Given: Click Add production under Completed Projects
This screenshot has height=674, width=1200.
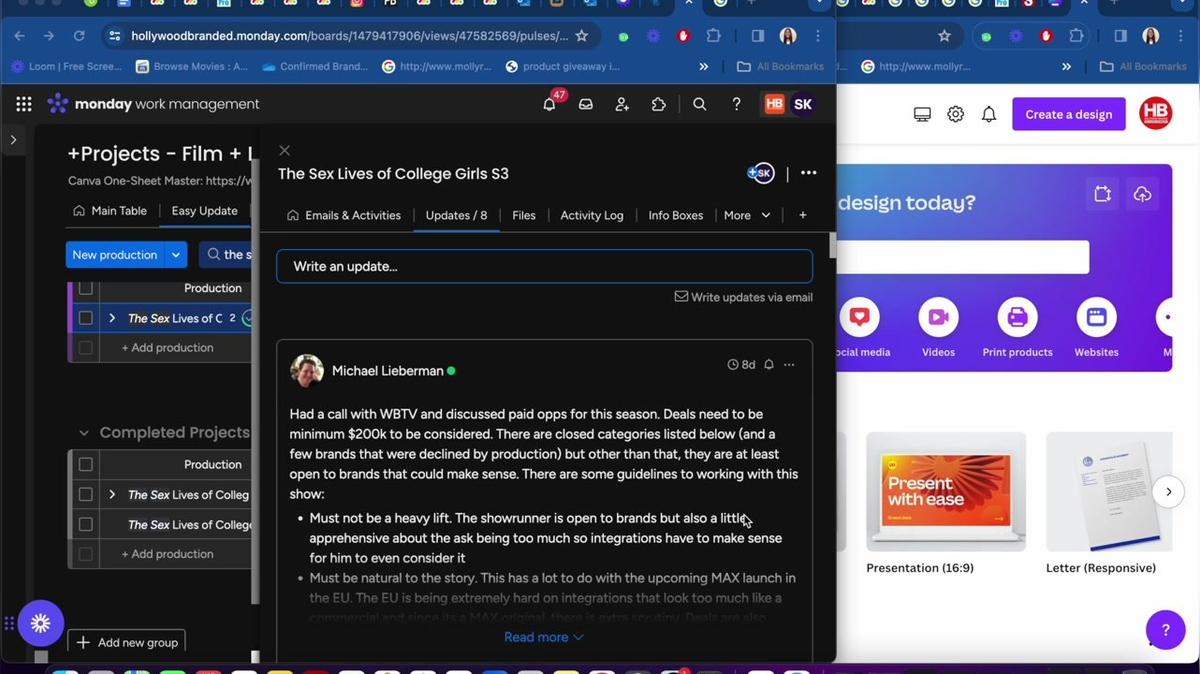Looking at the screenshot, I should pos(167,554).
